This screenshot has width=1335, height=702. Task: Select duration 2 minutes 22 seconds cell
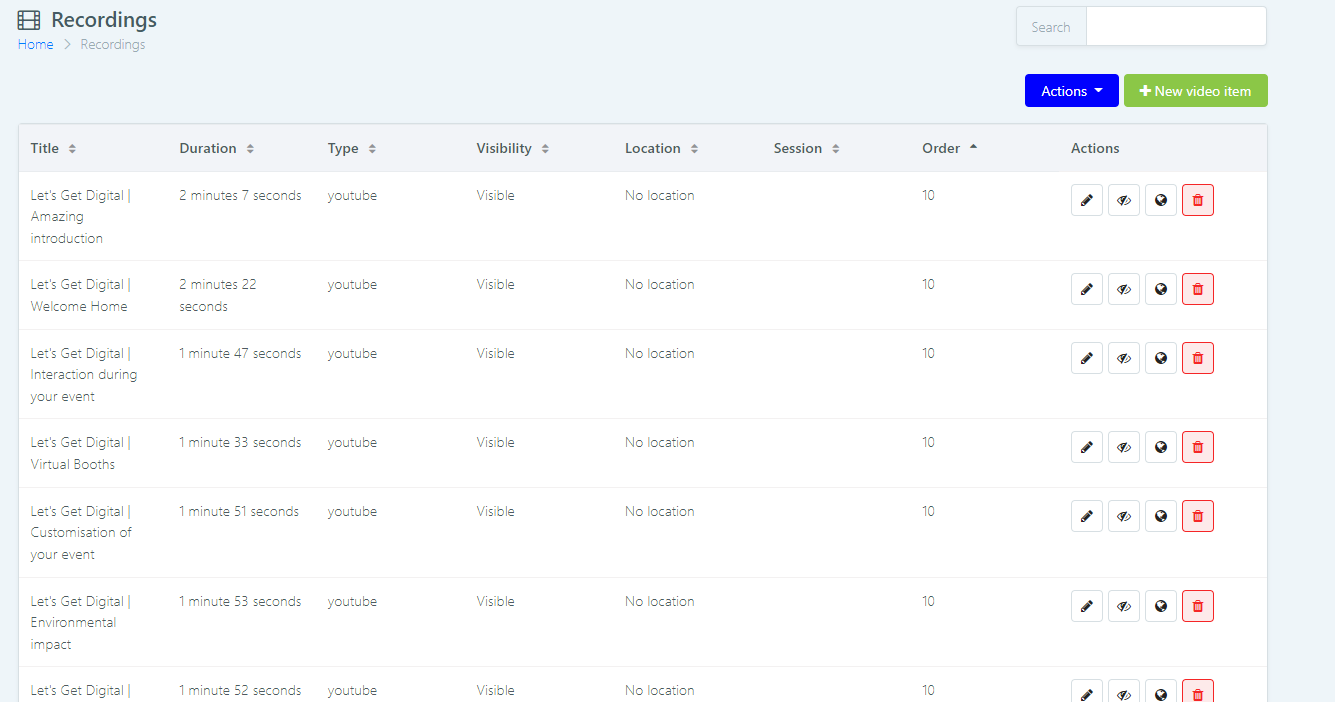coord(218,295)
